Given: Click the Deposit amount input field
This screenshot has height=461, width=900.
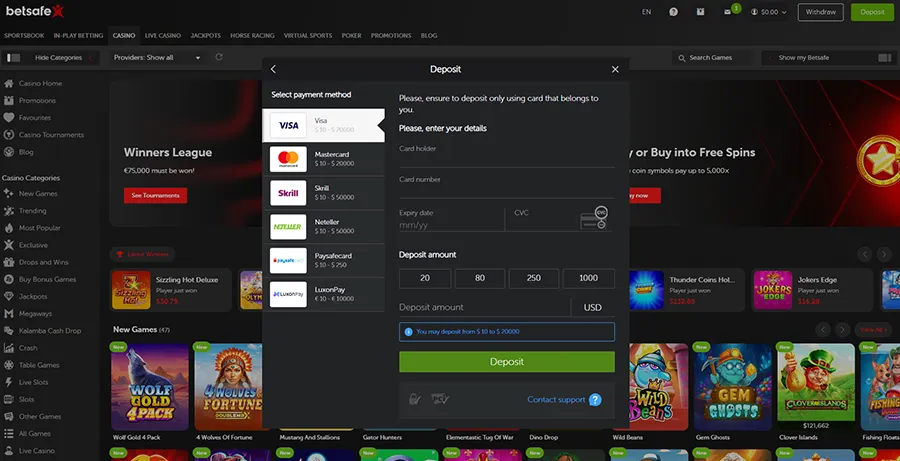Looking at the screenshot, I should [484, 307].
